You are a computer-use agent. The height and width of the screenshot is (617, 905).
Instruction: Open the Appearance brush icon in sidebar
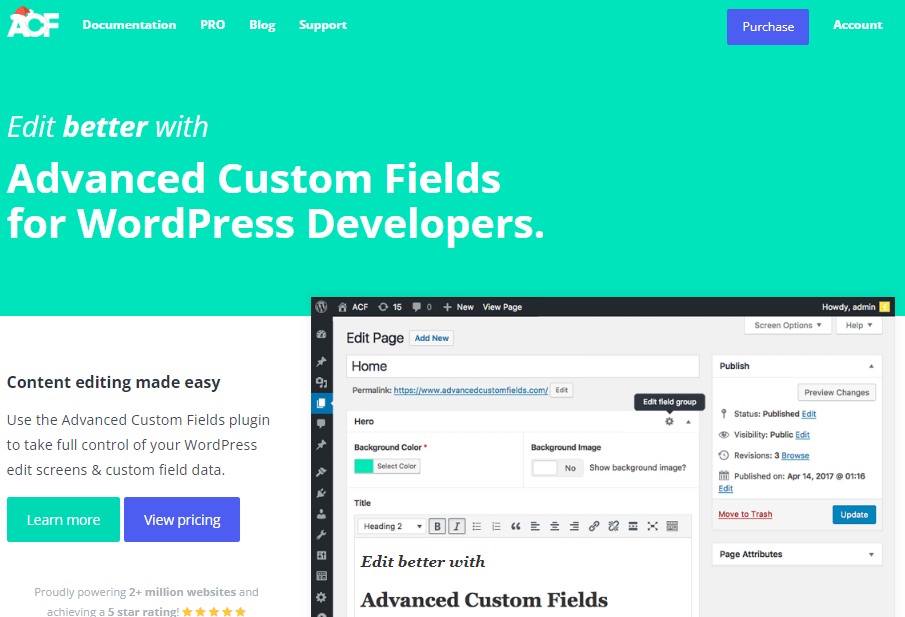pyautogui.click(x=321, y=472)
